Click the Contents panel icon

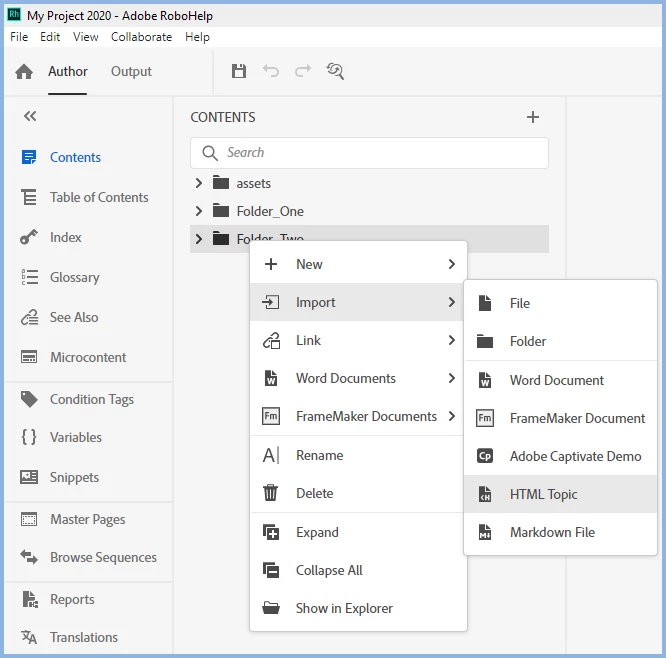pos(29,157)
